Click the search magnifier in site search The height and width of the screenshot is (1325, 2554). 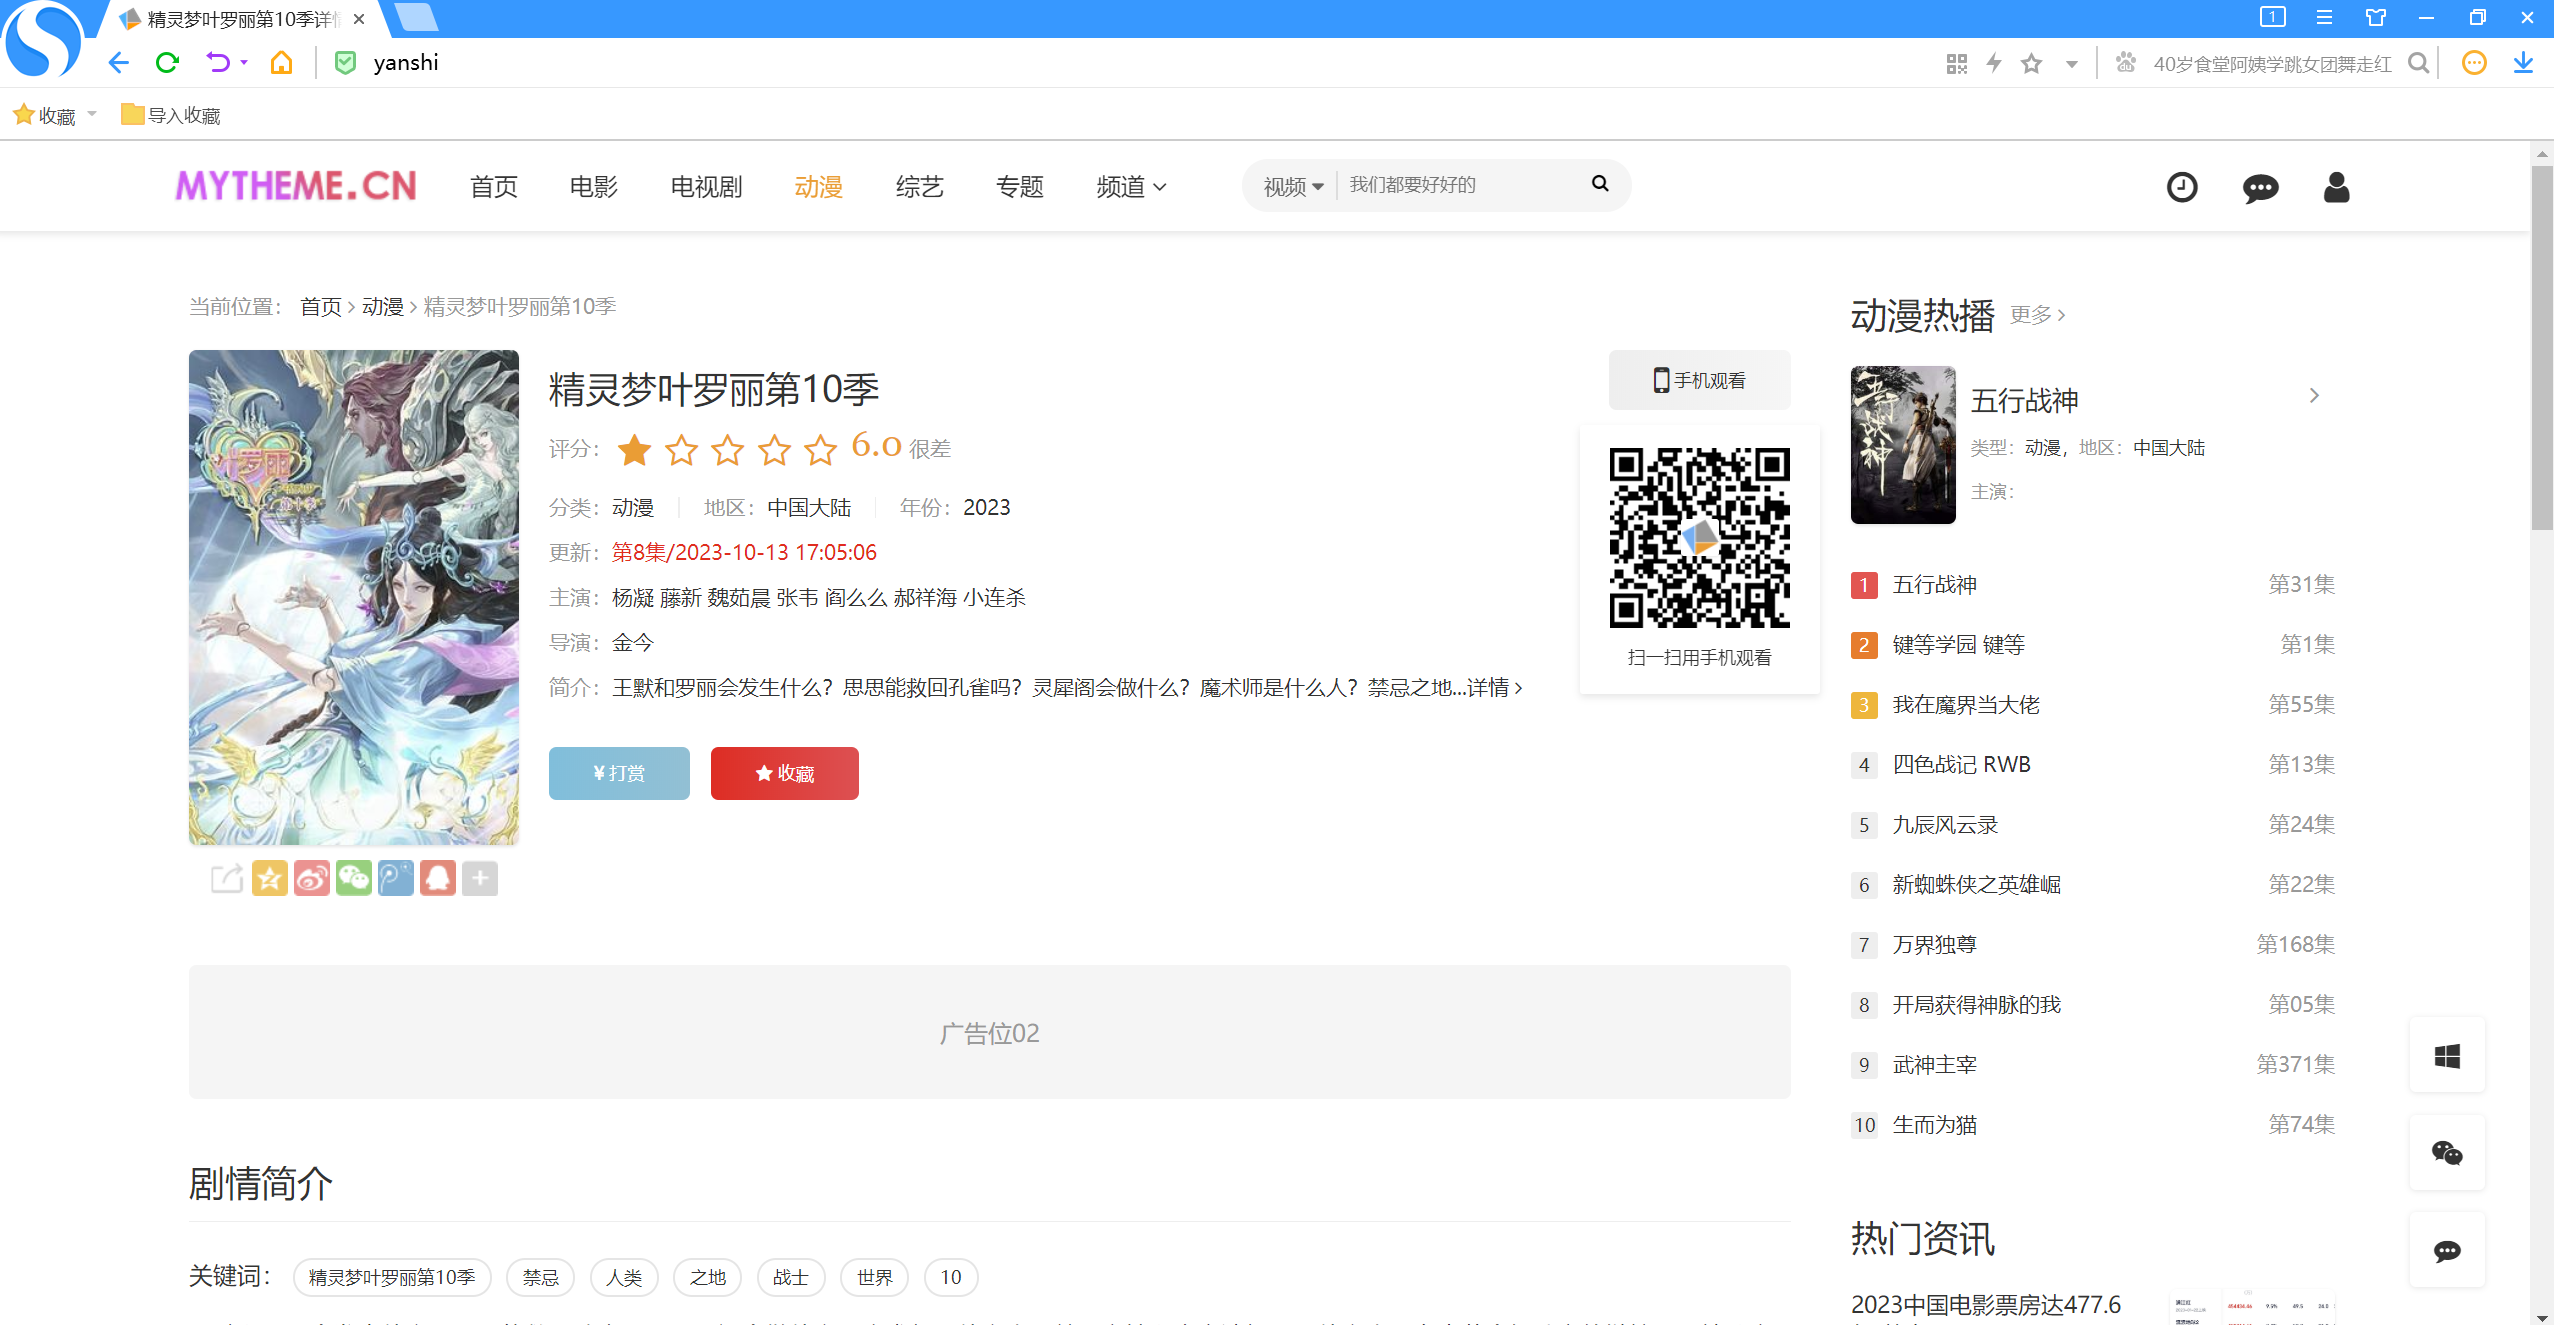(1600, 184)
